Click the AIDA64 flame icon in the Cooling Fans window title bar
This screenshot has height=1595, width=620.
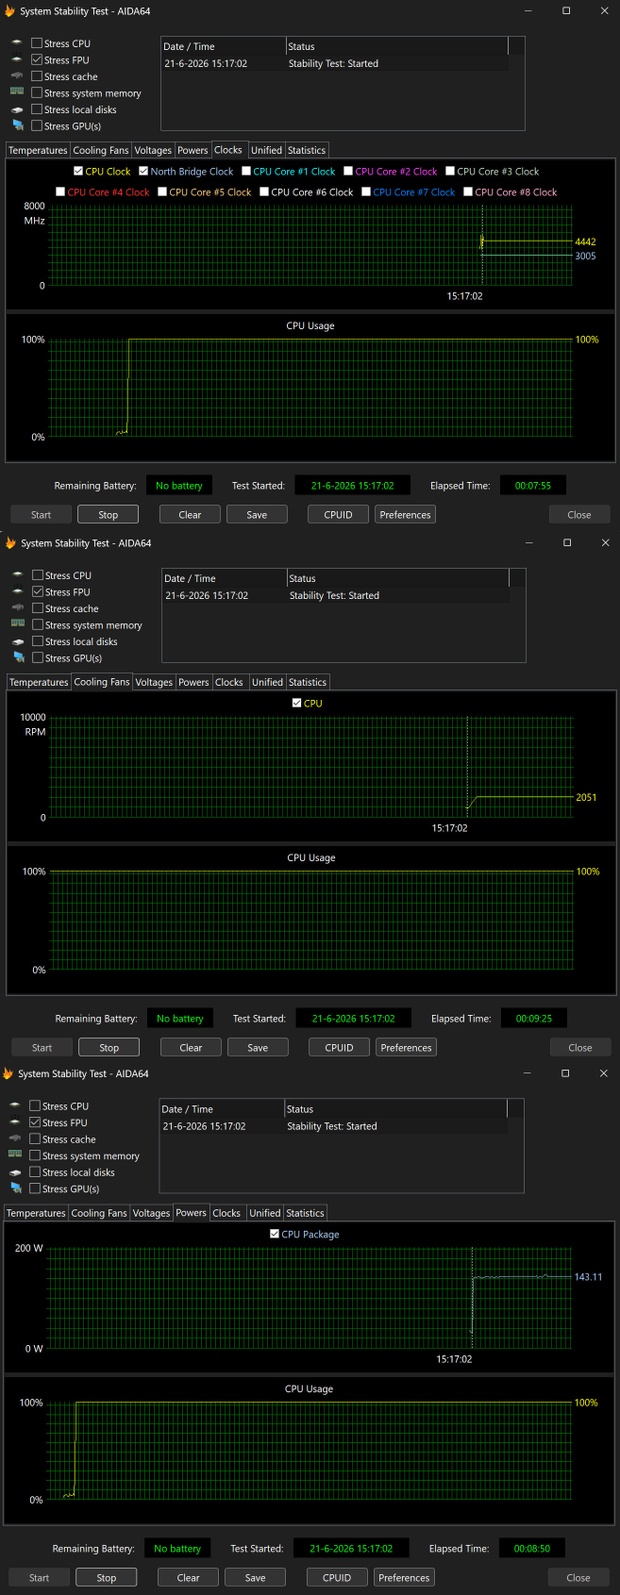pos(11,543)
